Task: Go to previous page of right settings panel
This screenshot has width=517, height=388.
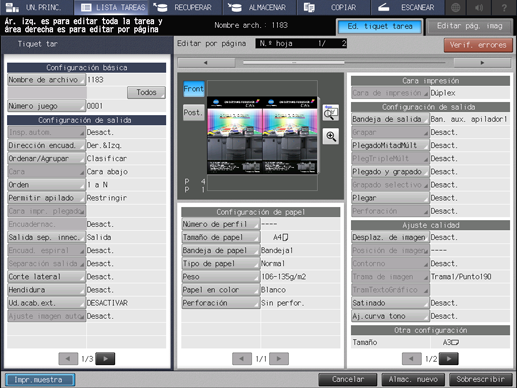Action: coord(412,359)
